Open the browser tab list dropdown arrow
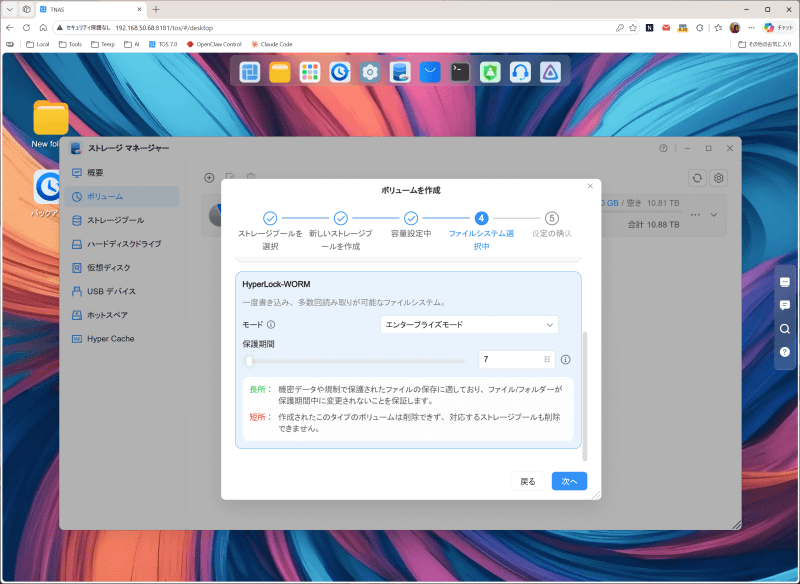 (10, 9)
